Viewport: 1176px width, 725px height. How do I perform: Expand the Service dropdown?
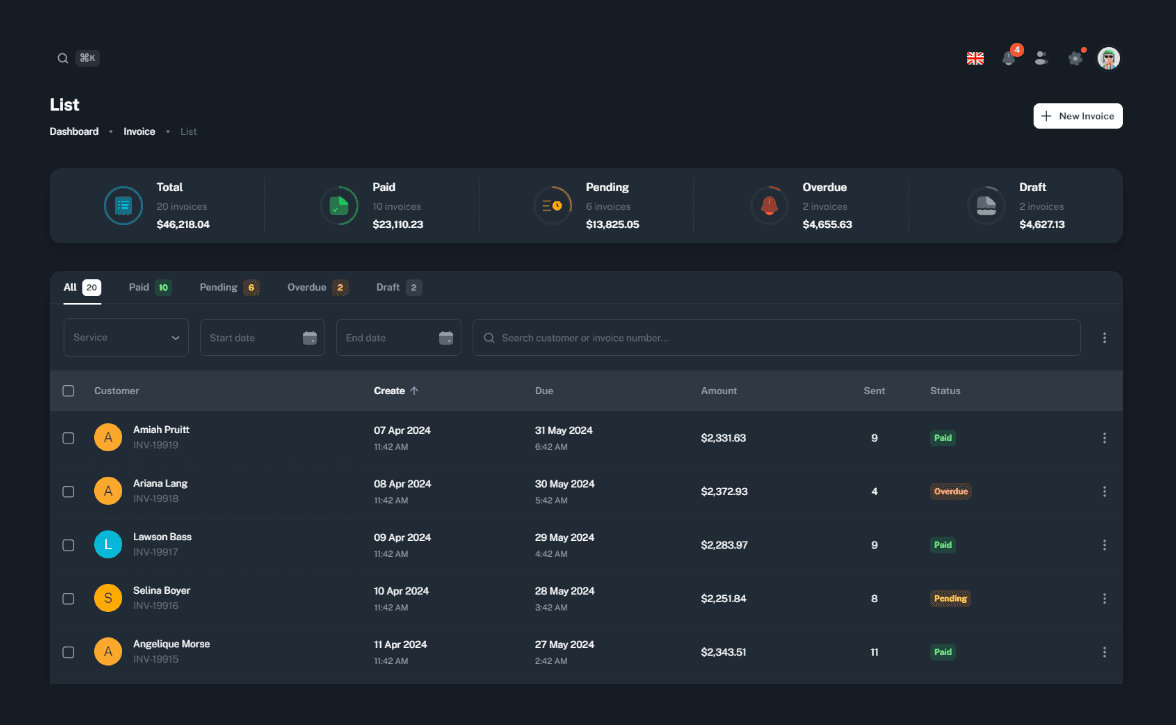(126, 338)
